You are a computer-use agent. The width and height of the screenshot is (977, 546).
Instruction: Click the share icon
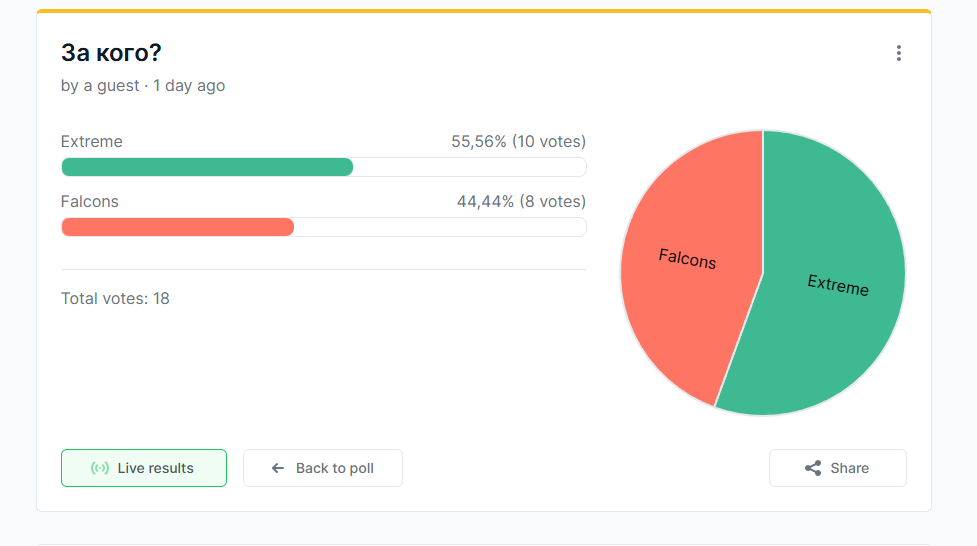pyautogui.click(x=813, y=468)
